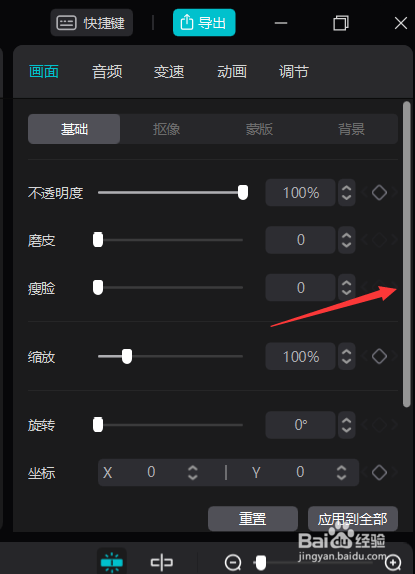The height and width of the screenshot is (574, 415).
Task: Click the 旋转 rotation stepper arrows
Action: click(x=347, y=425)
